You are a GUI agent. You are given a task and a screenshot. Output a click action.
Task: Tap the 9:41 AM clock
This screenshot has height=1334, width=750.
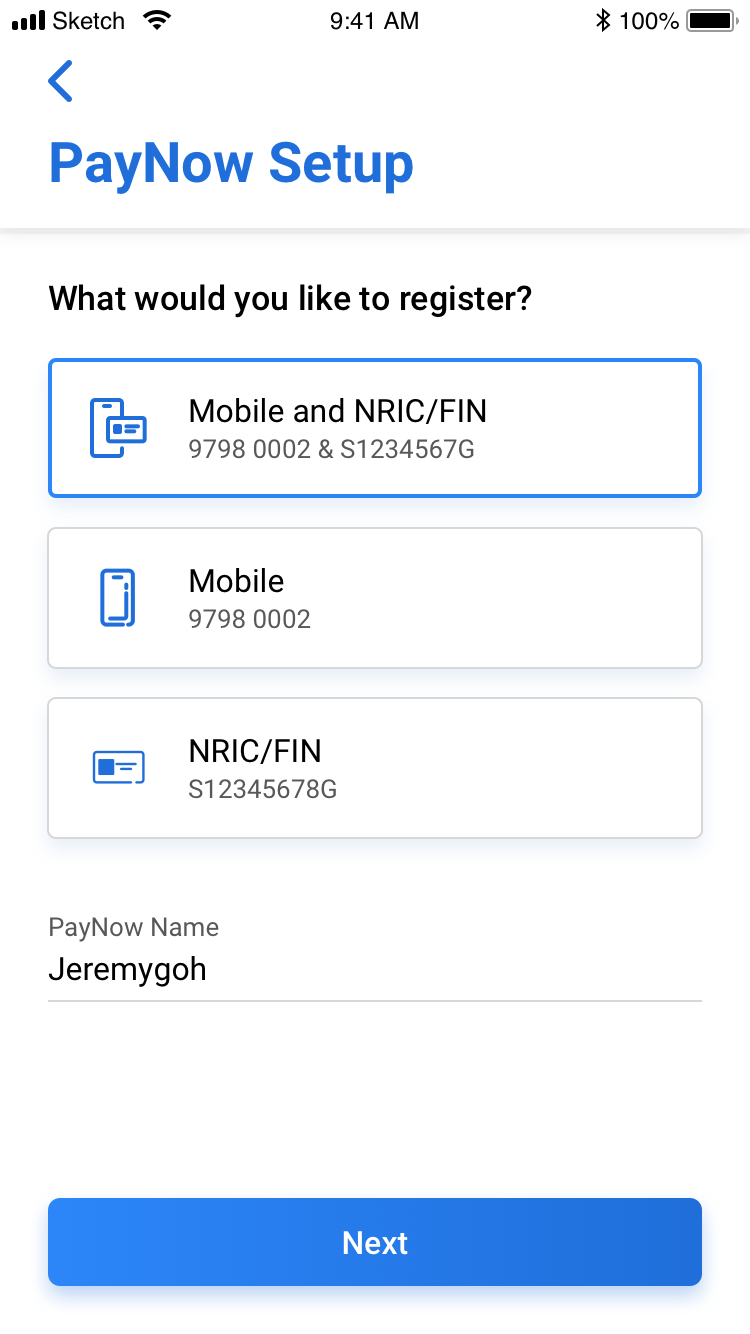point(374,21)
